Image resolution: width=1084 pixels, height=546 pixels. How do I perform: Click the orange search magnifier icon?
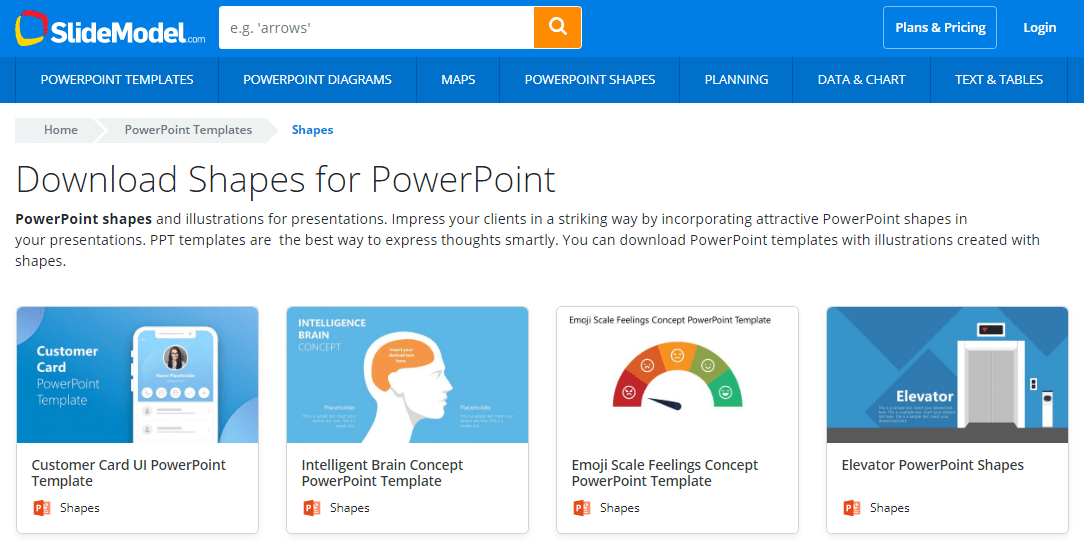click(x=557, y=28)
